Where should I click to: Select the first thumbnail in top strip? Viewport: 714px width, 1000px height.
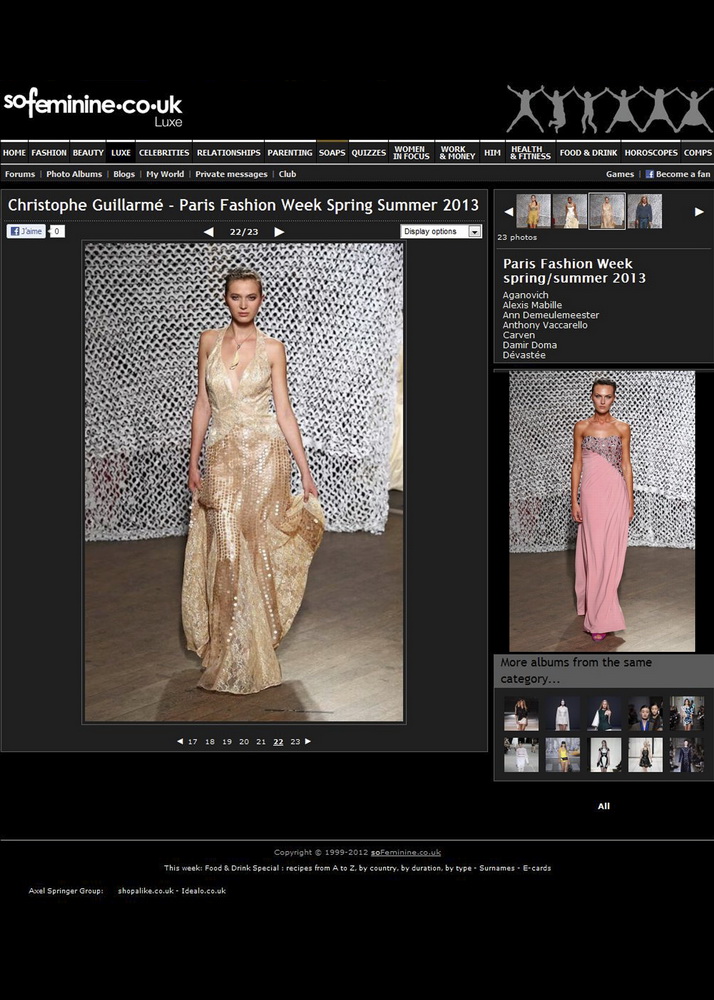(x=533, y=211)
